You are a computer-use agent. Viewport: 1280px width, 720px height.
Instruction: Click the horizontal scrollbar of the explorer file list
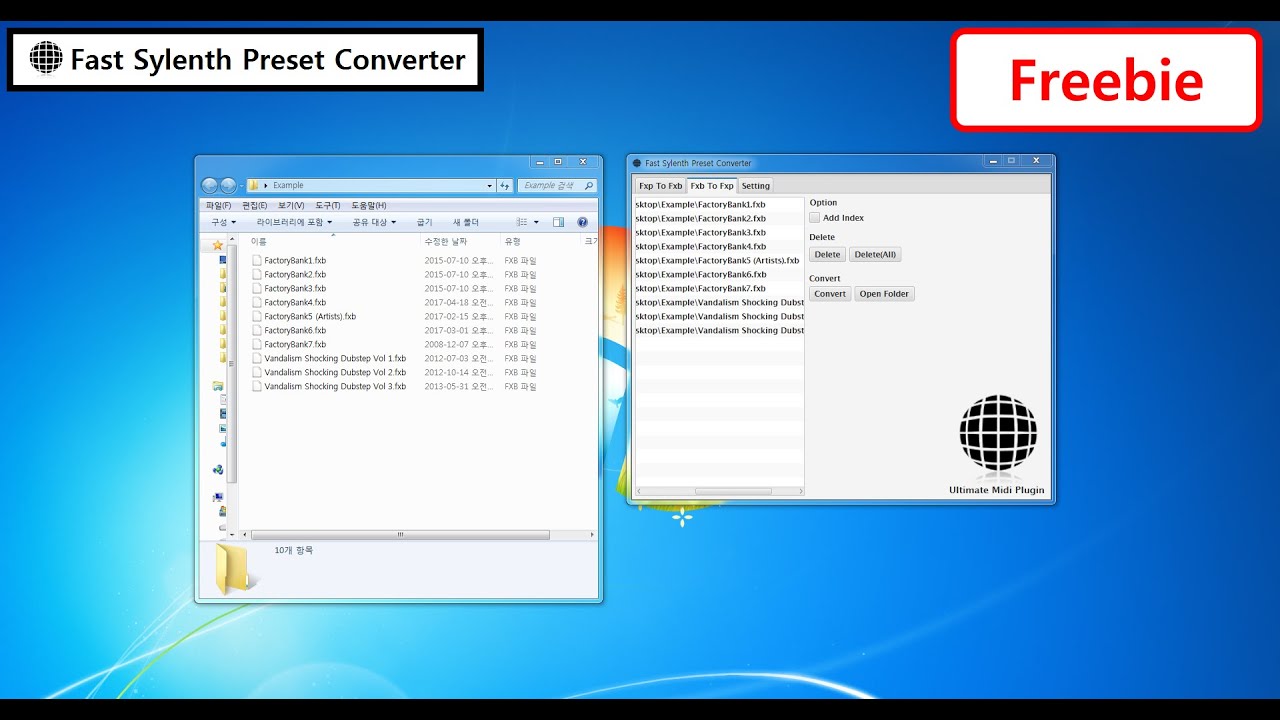tap(400, 535)
